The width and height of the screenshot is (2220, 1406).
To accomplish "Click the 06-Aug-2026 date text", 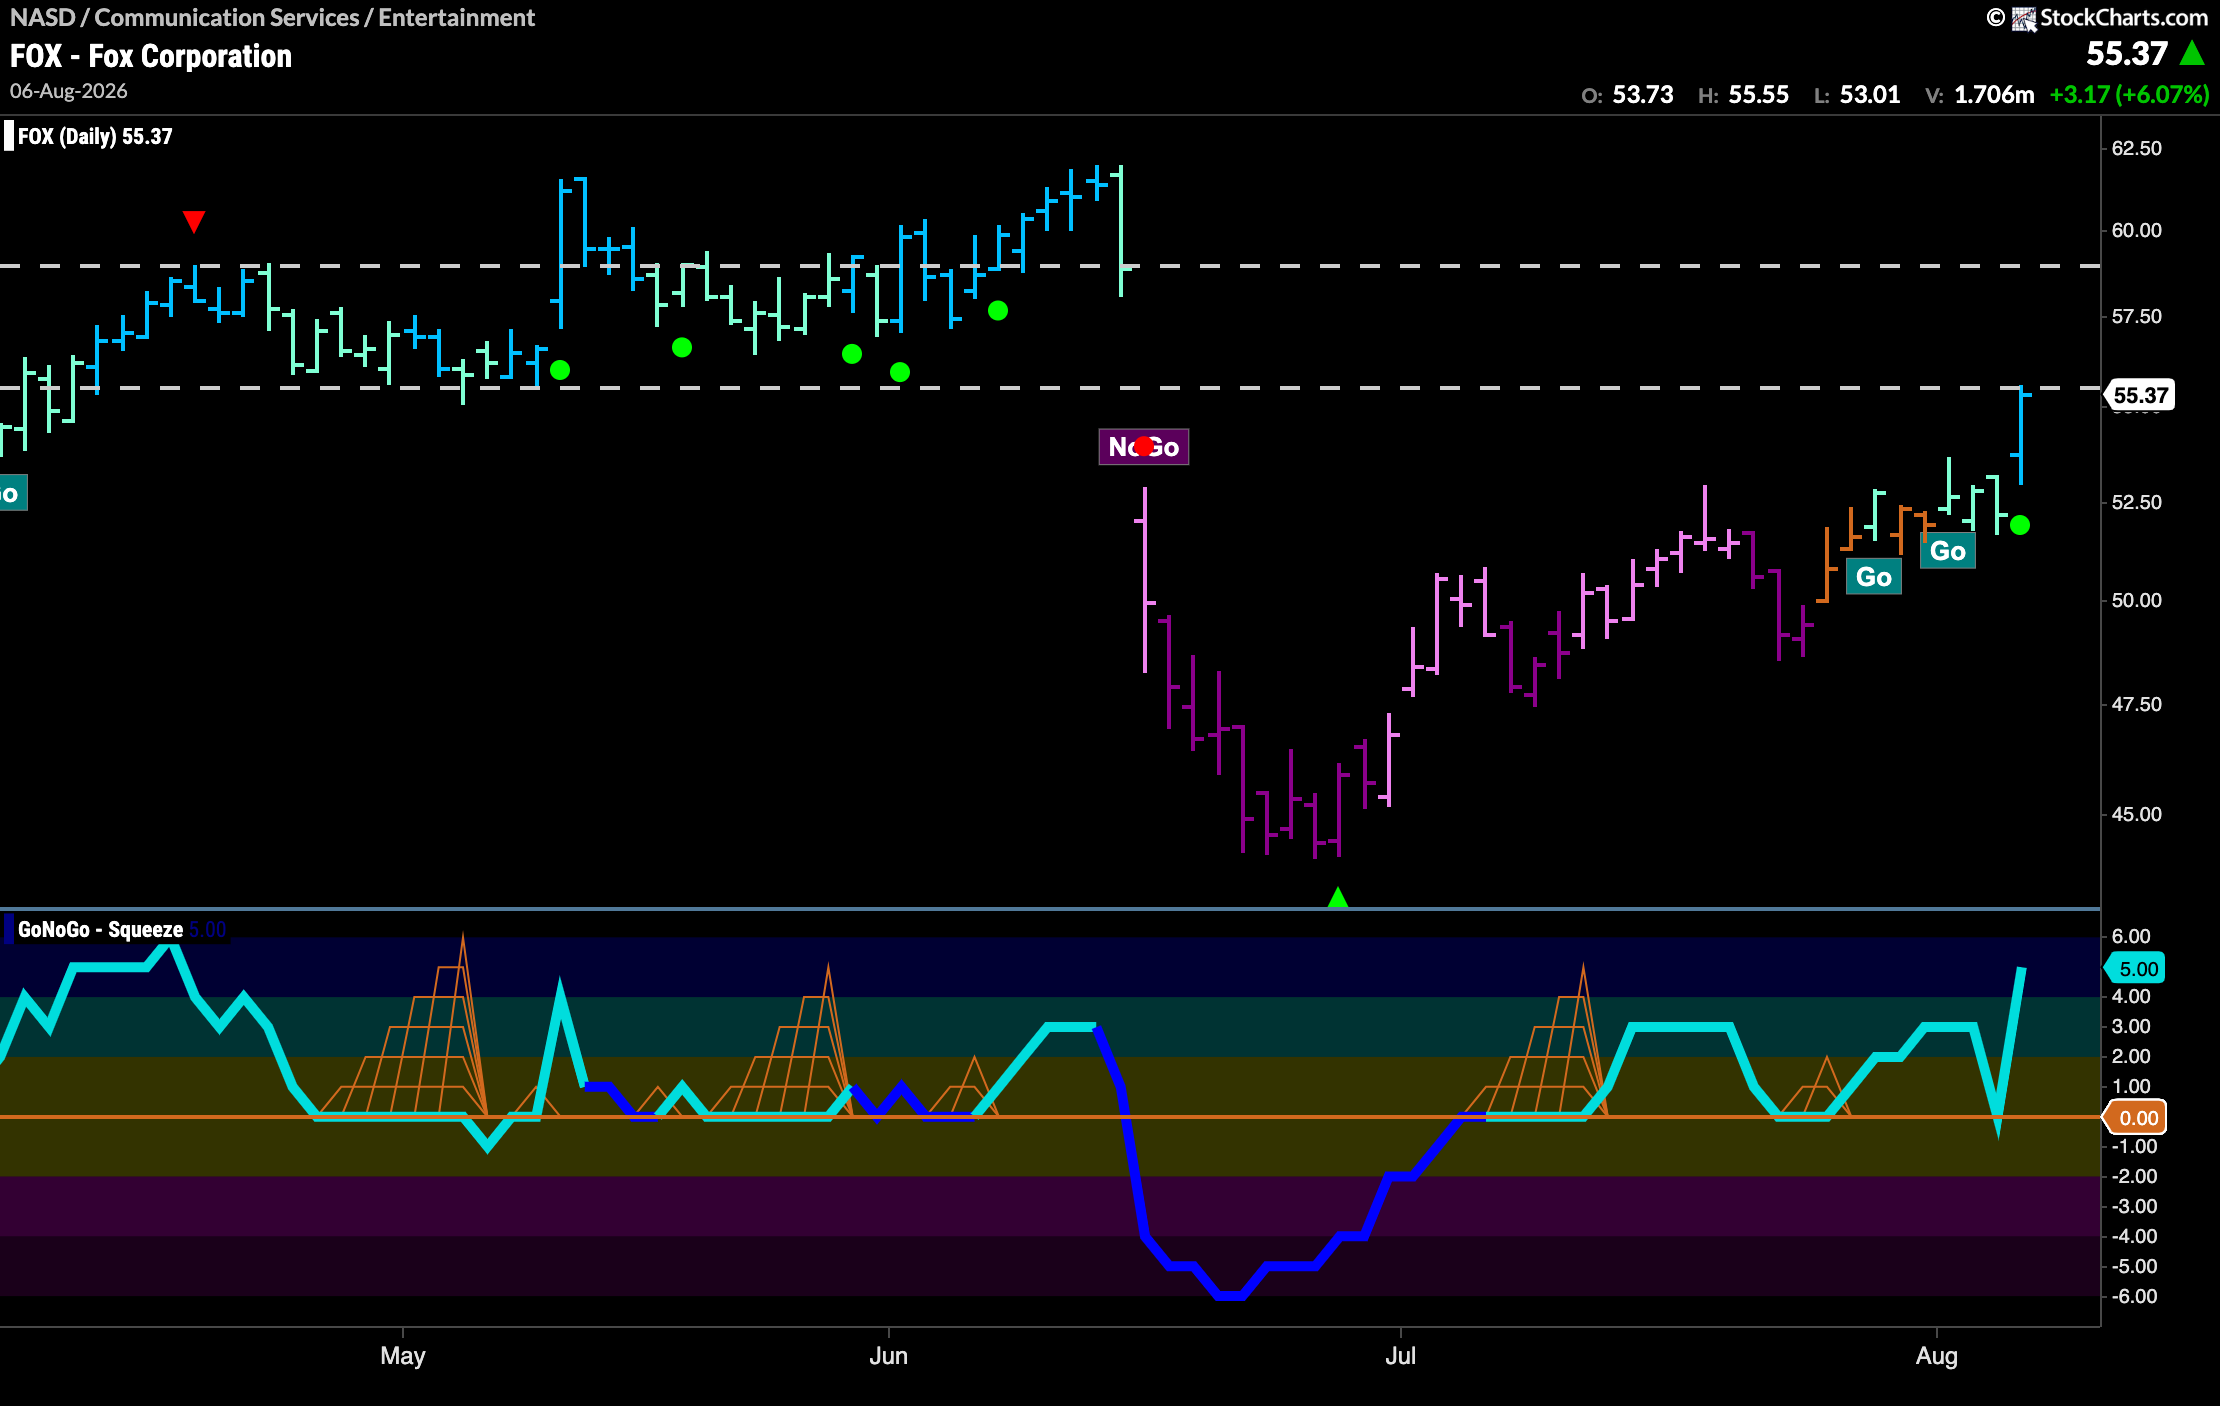I will point(69,91).
